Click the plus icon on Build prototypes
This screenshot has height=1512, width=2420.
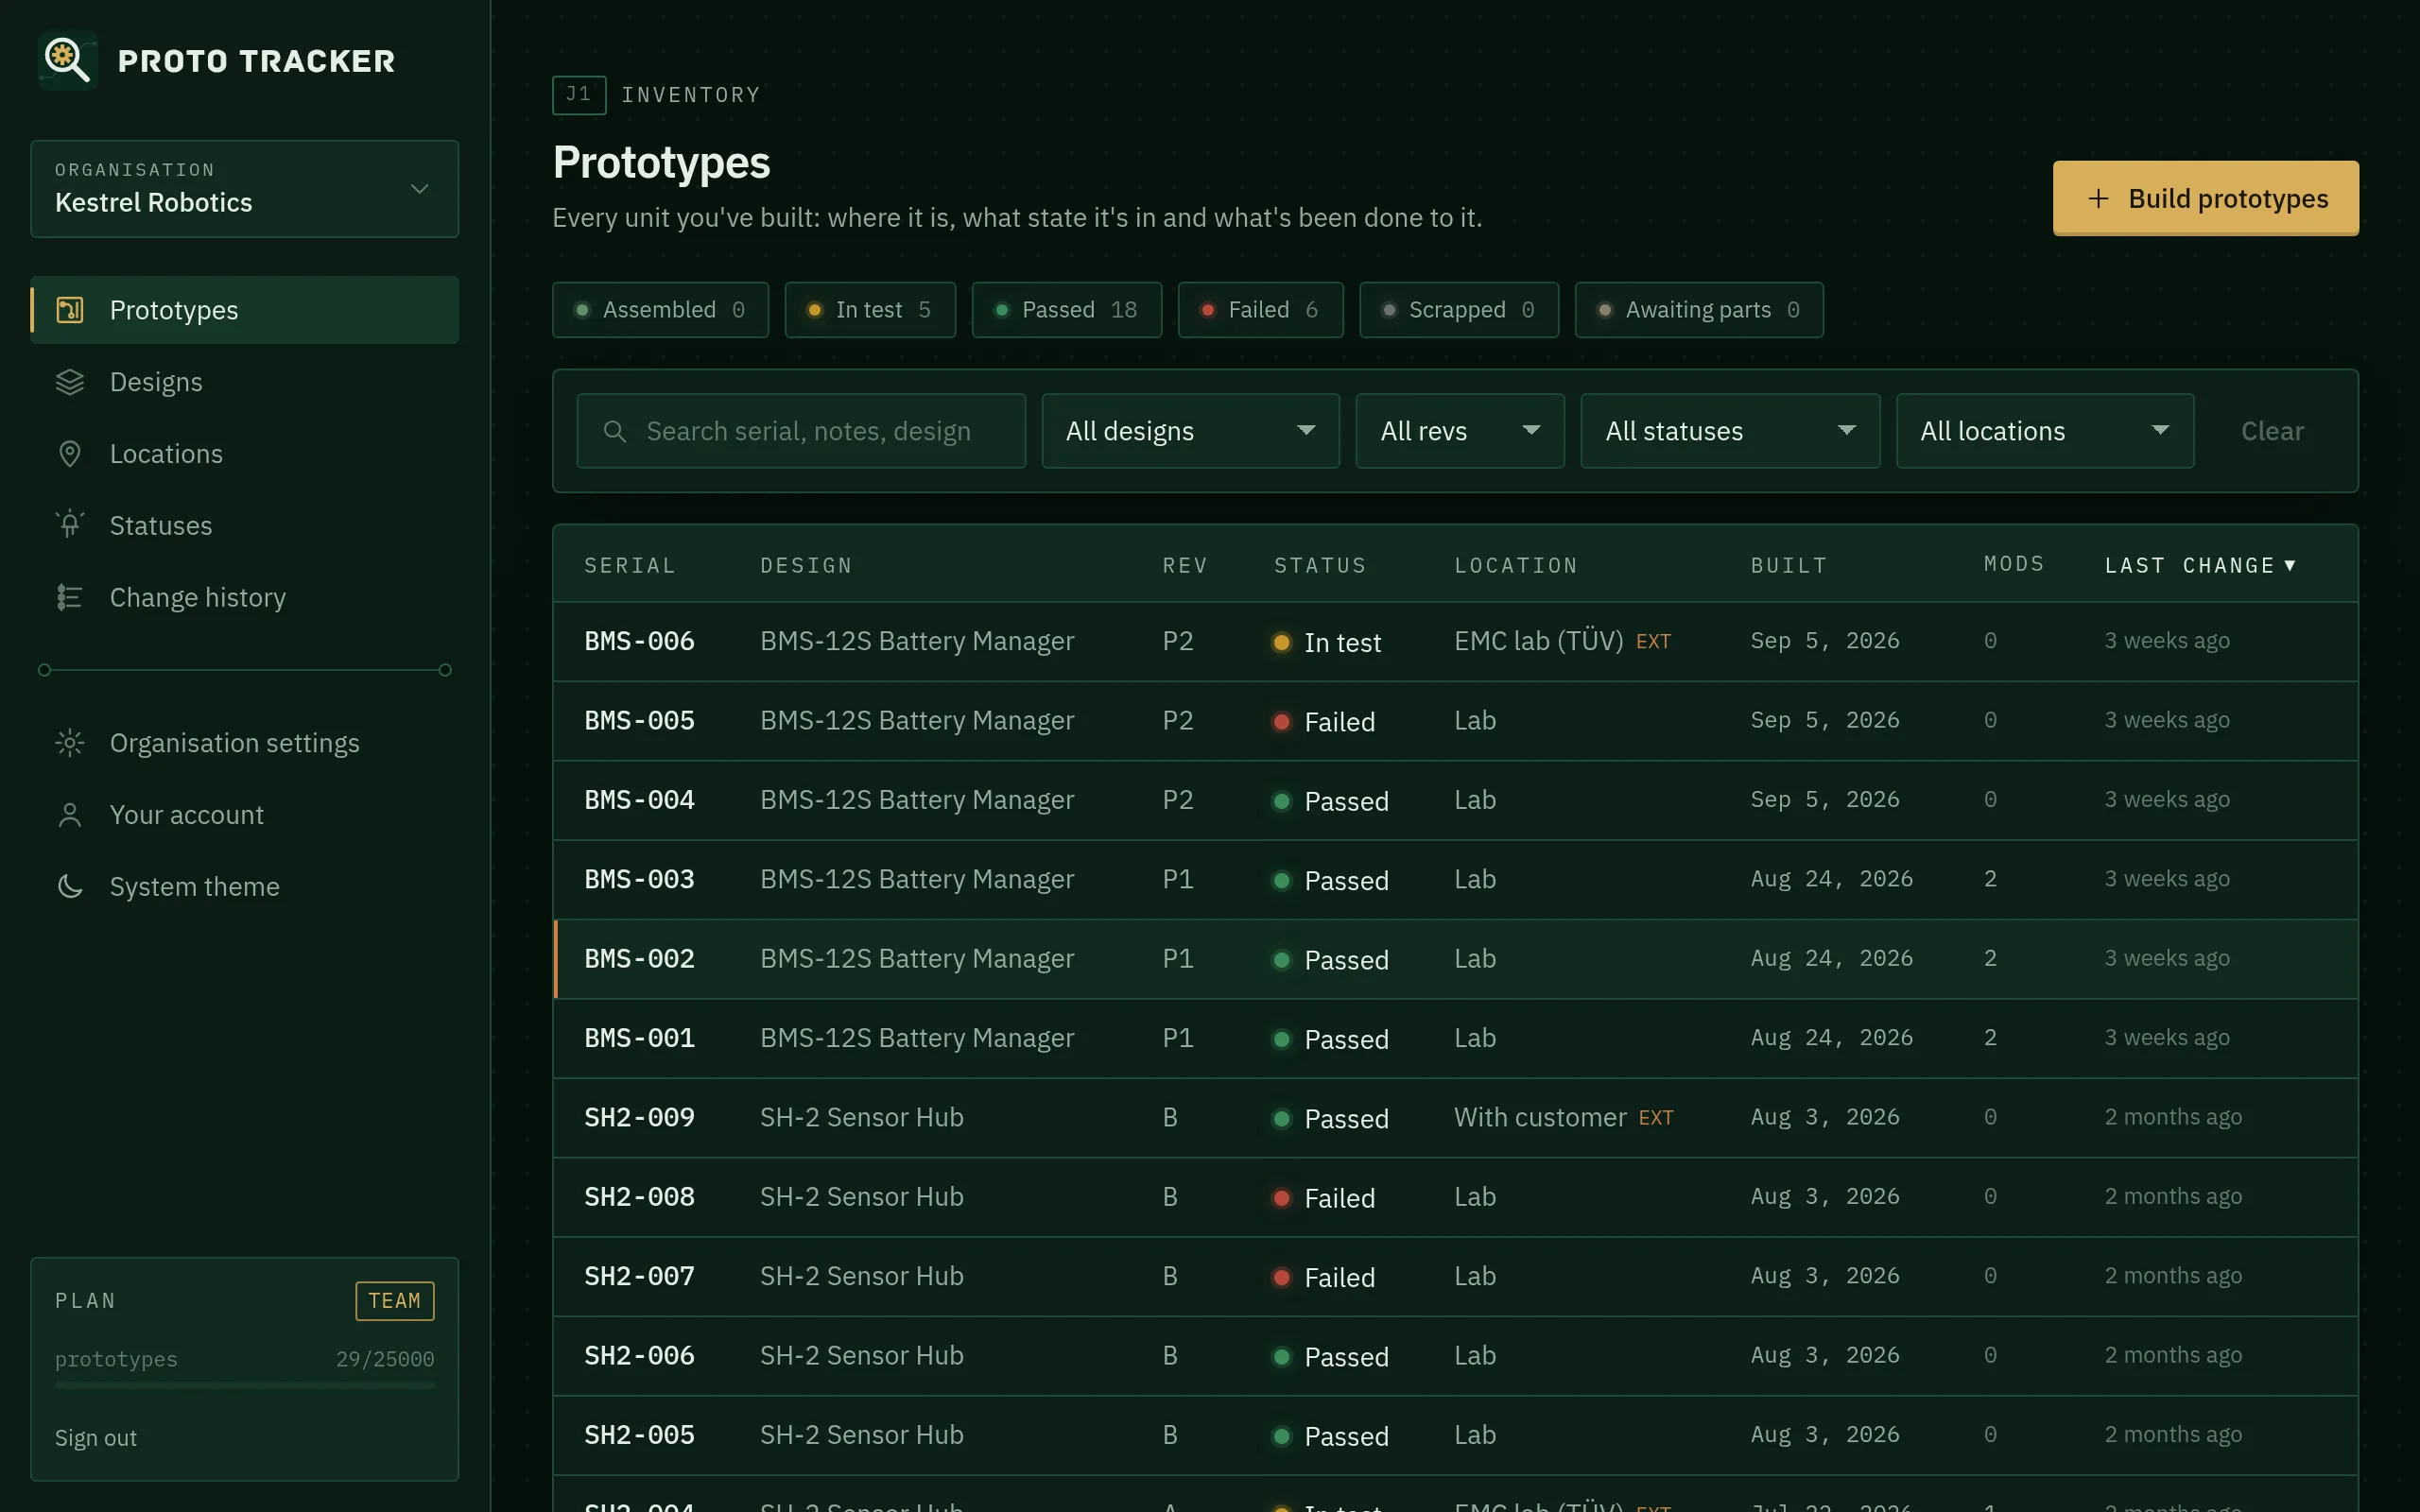2098,199
